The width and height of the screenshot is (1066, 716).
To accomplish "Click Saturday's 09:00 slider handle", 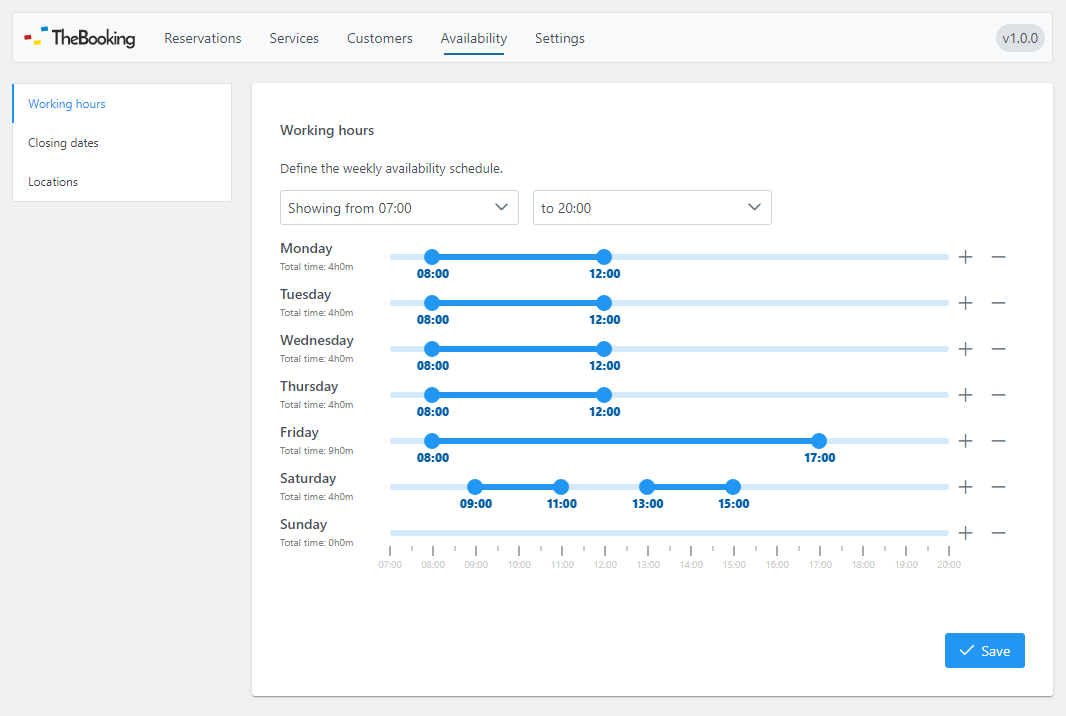I will click(475, 487).
